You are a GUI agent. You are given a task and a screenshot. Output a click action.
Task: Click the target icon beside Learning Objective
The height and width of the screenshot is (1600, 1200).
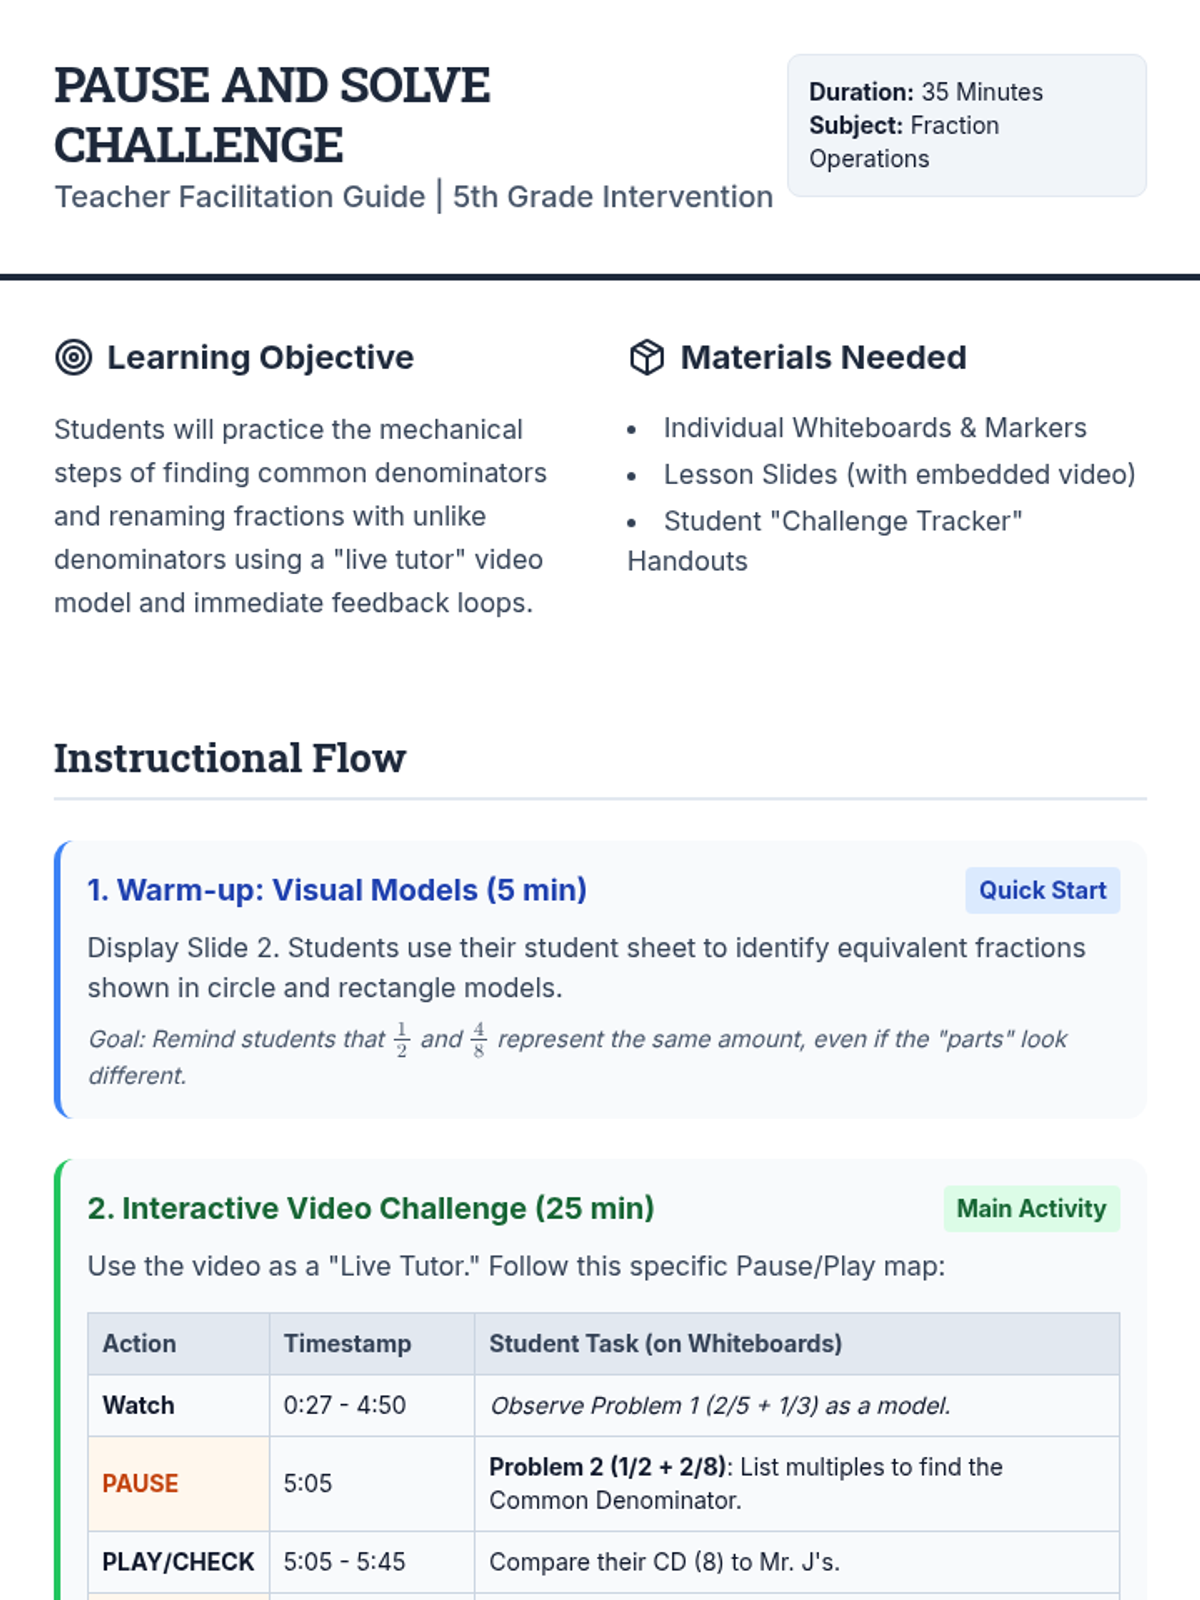coord(74,357)
